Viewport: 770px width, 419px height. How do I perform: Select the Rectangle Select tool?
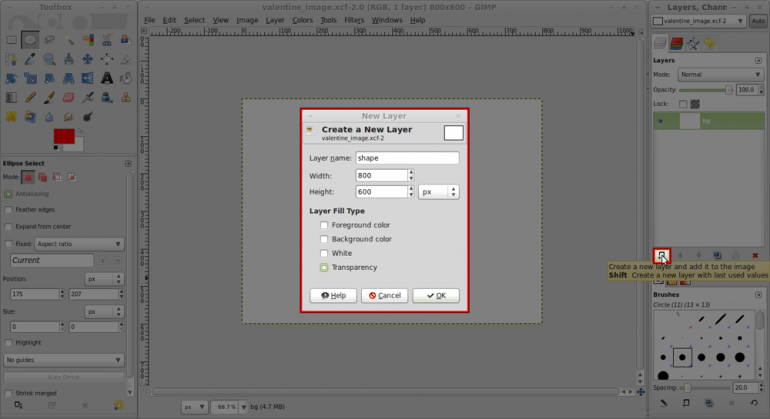pyautogui.click(x=11, y=40)
